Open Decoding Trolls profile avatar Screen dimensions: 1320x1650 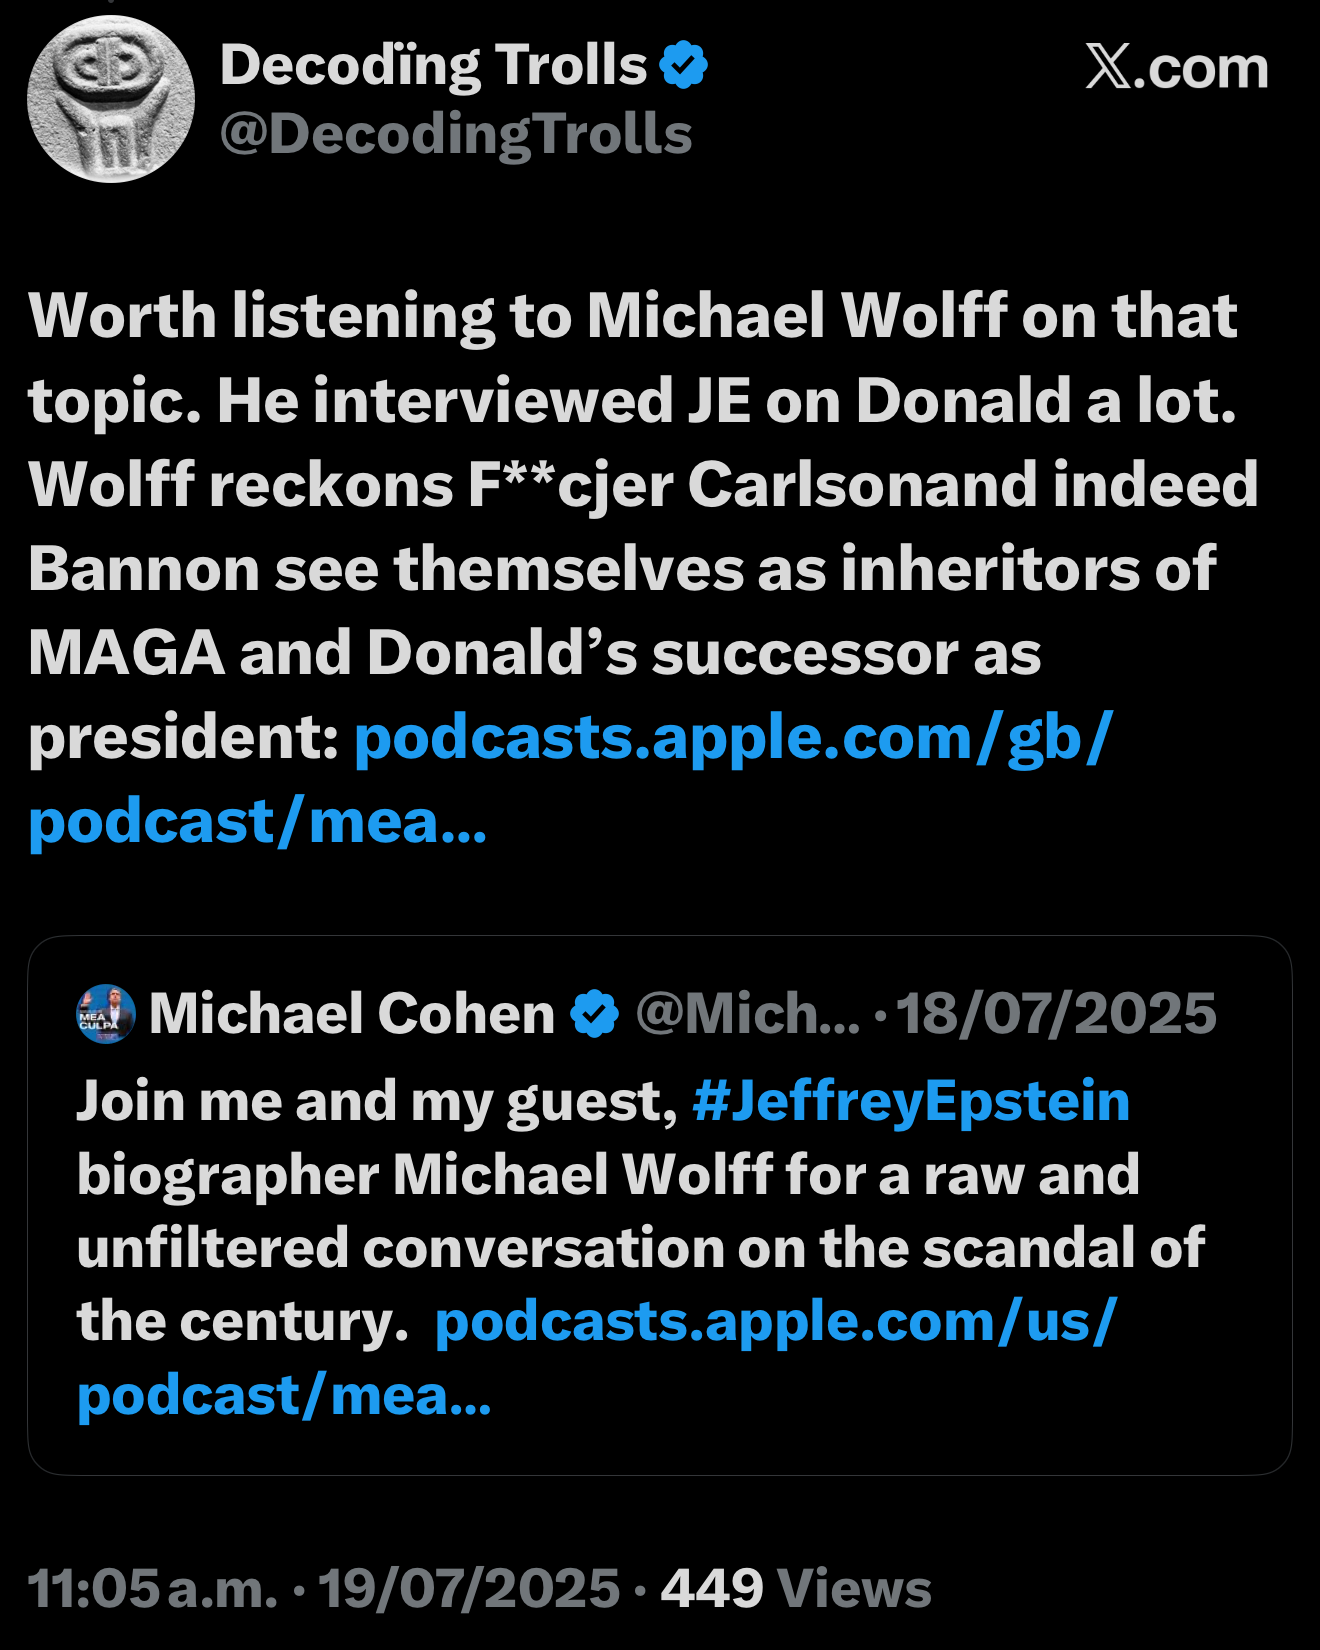pos(111,99)
